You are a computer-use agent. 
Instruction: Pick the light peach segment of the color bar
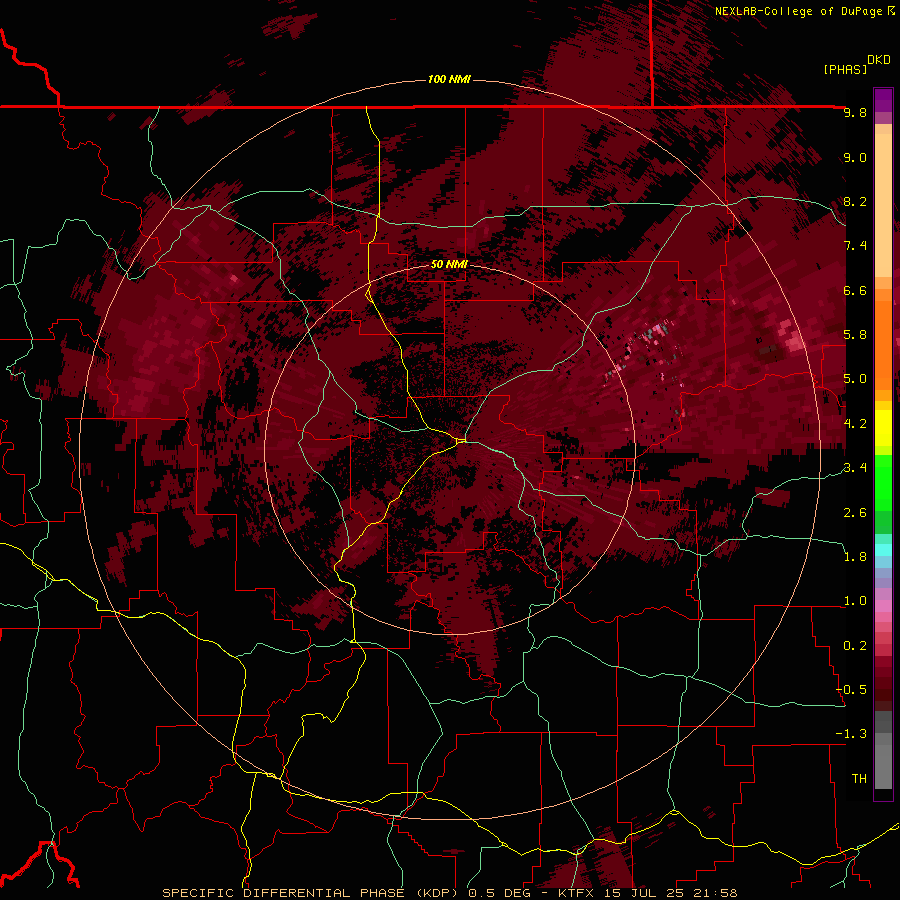(883, 205)
